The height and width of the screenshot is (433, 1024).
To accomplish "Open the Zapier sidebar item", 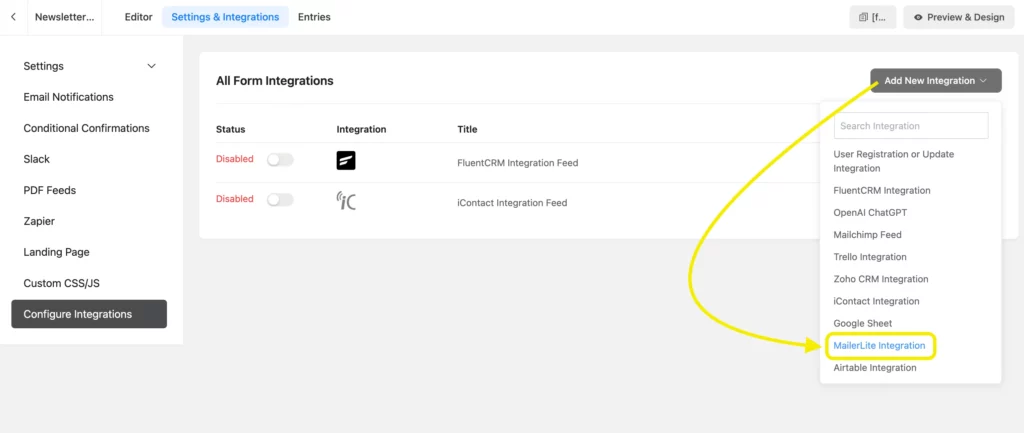I will tap(39, 221).
